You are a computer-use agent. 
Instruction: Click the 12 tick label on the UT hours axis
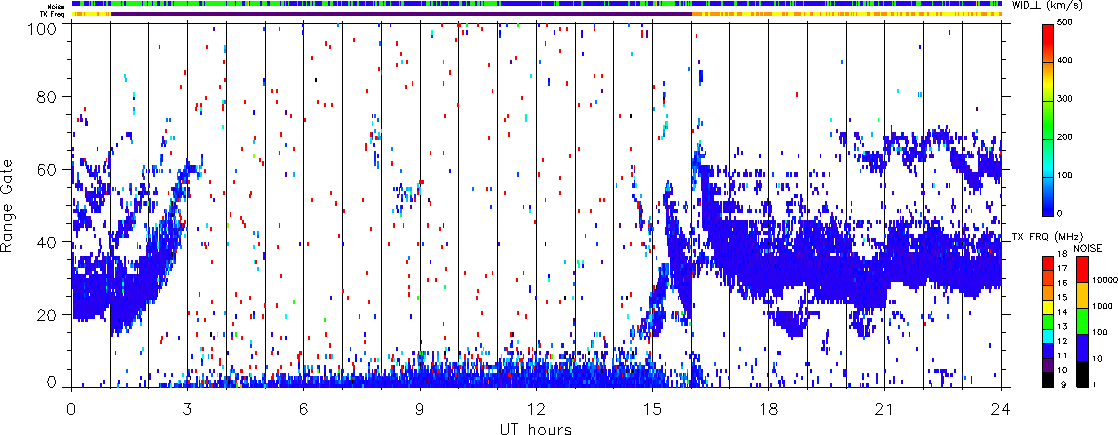coord(536,409)
